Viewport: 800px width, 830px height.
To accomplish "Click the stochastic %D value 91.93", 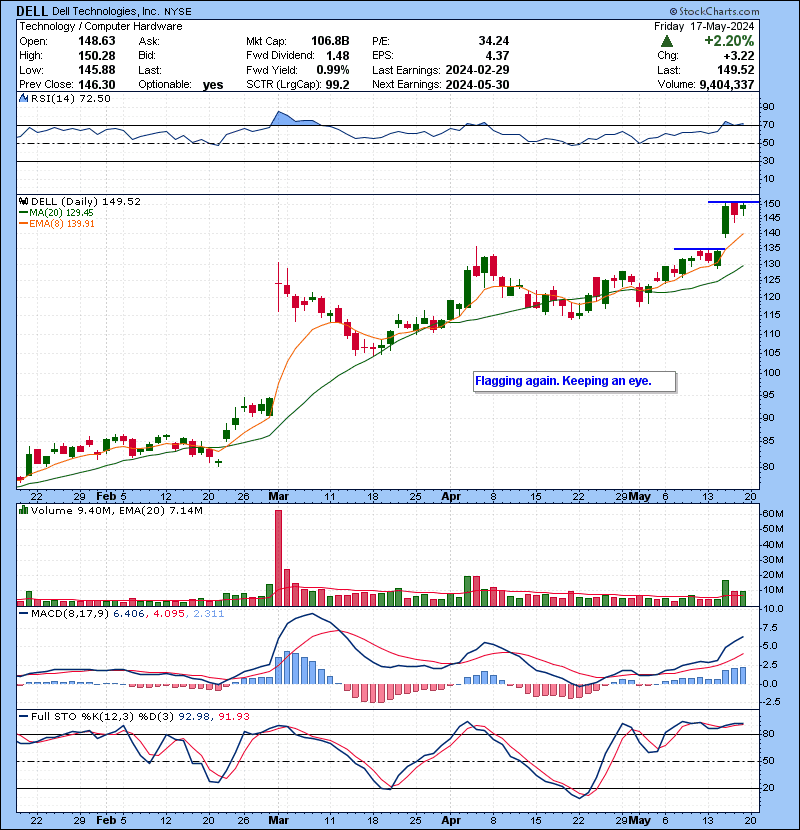I will 233,717.
